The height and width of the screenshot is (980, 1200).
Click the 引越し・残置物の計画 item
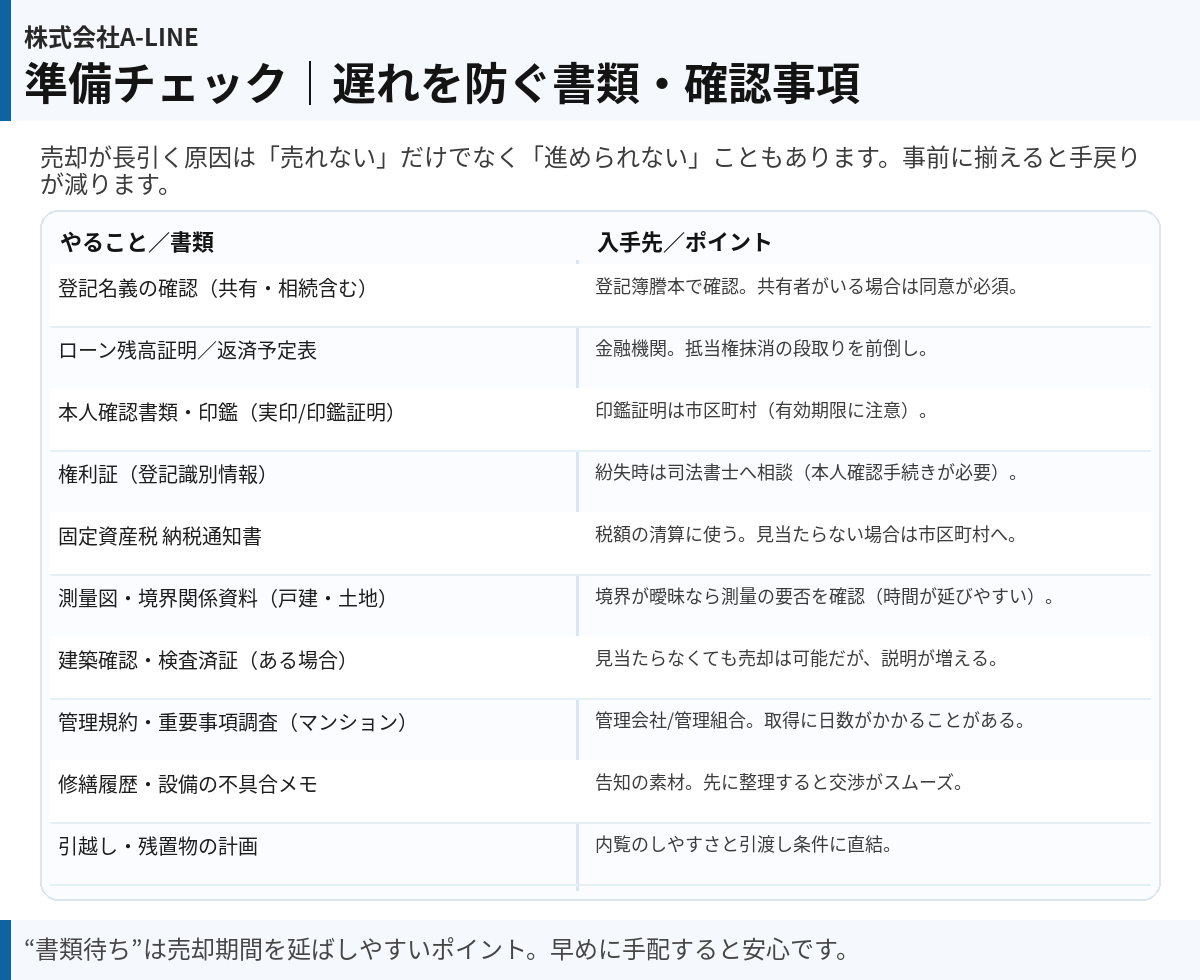(158, 847)
